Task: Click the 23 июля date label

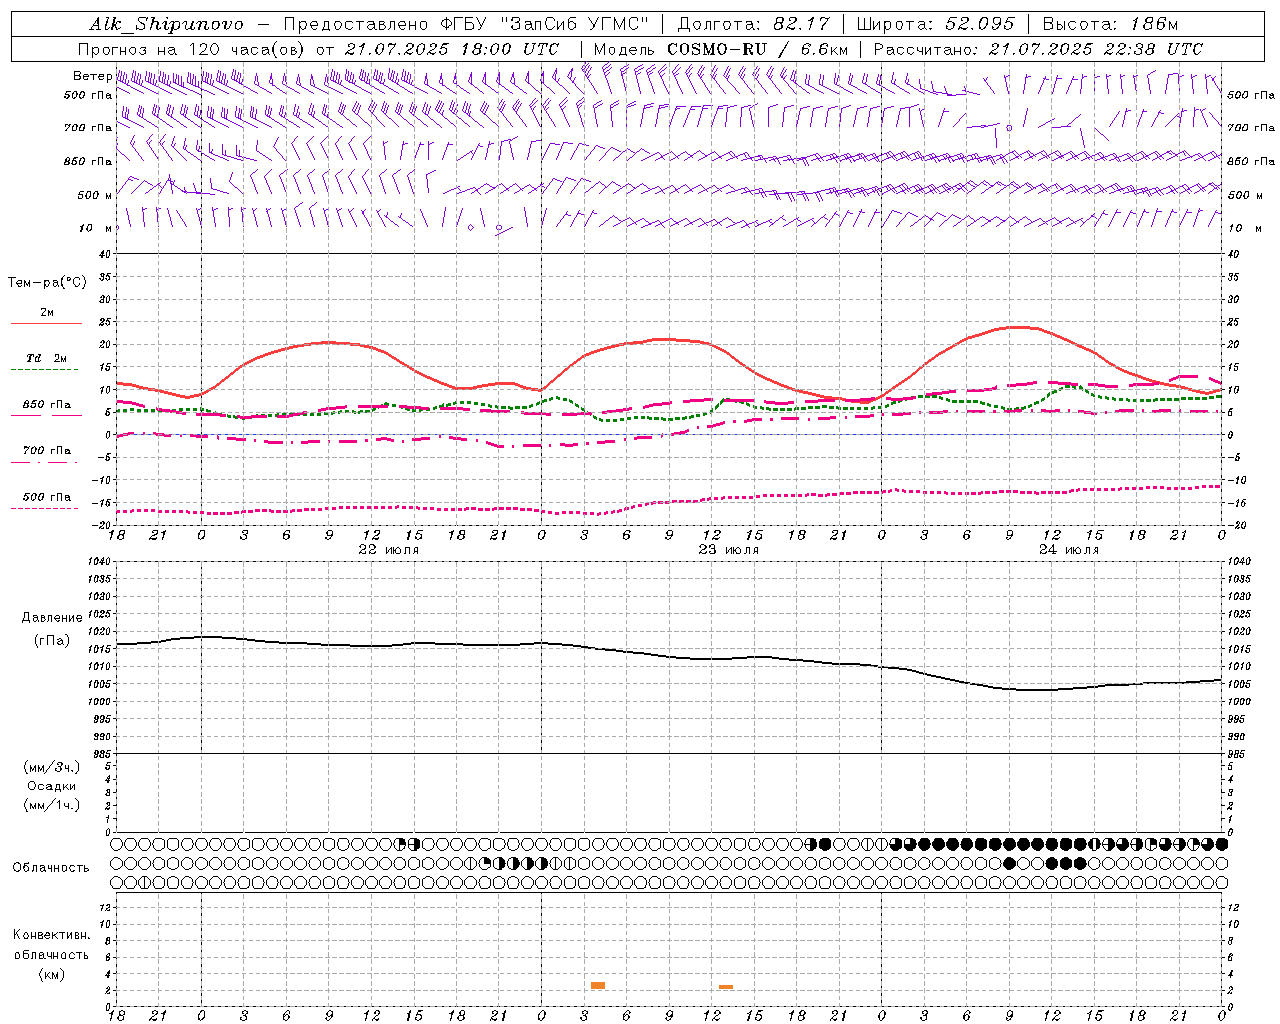Action: (729, 550)
